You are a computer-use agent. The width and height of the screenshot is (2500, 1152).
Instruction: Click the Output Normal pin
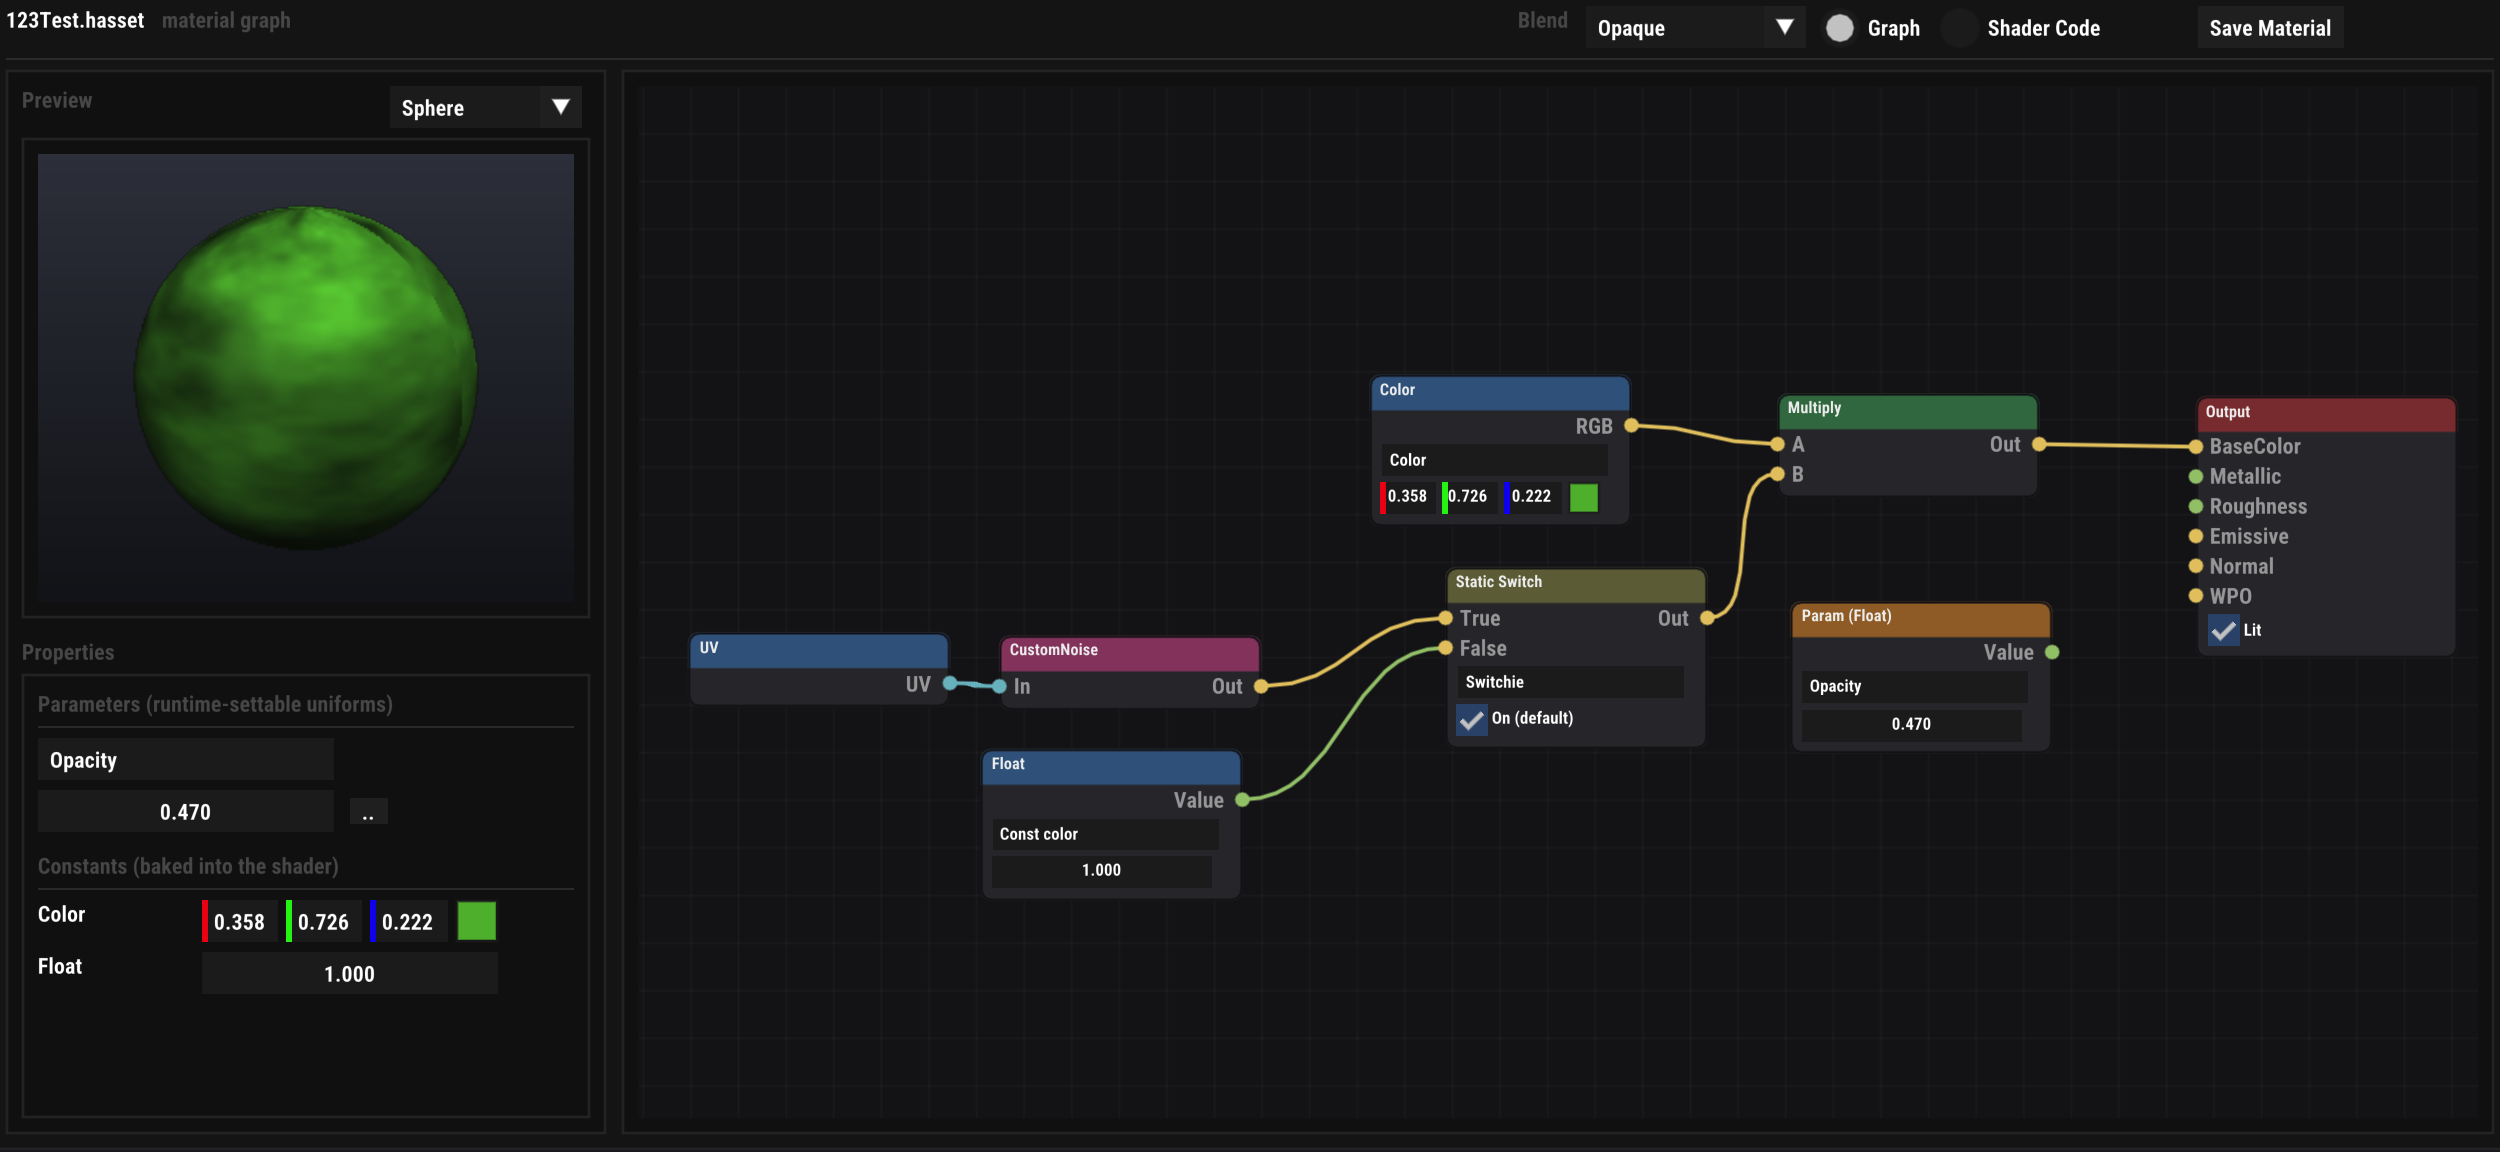point(2196,566)
